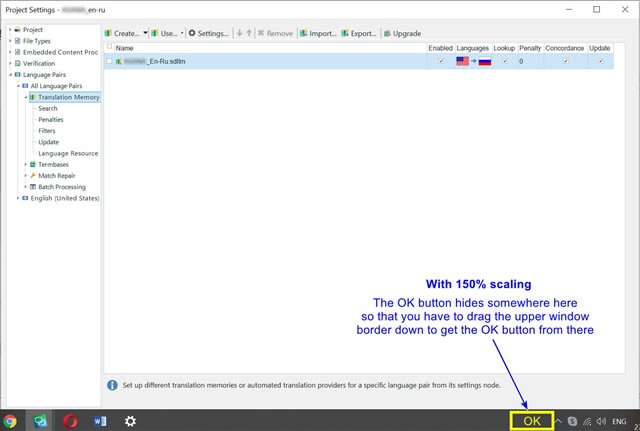Select the Verification tree node

click(x=39, y=63)
